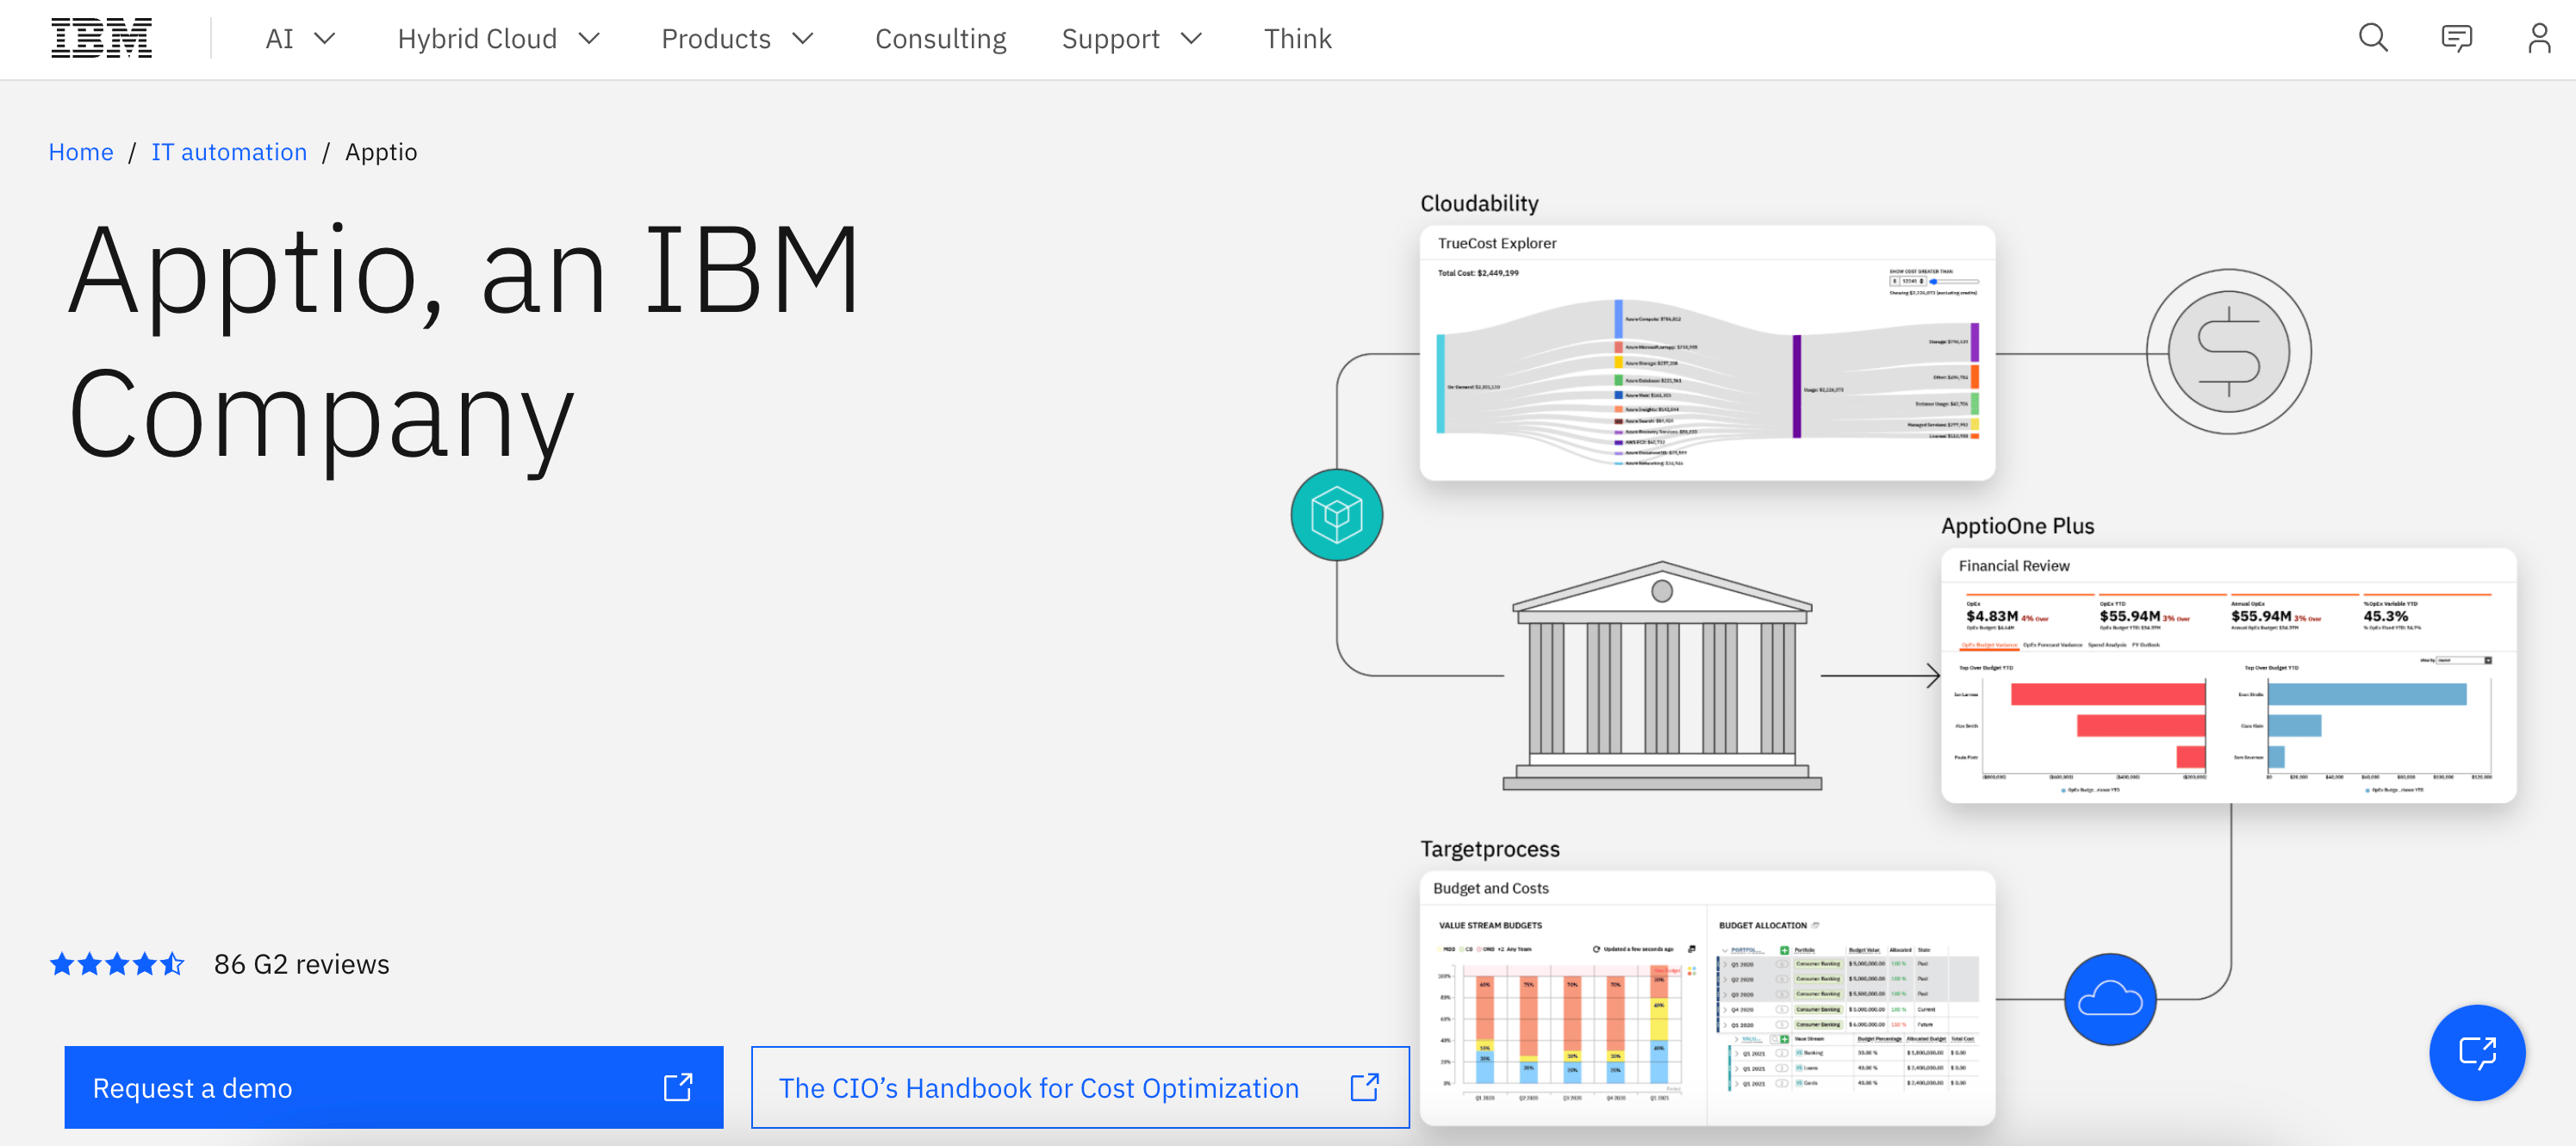Click external link icon on CIO's Handbook button
2576x1146 pixels.
[1364, 1087]
